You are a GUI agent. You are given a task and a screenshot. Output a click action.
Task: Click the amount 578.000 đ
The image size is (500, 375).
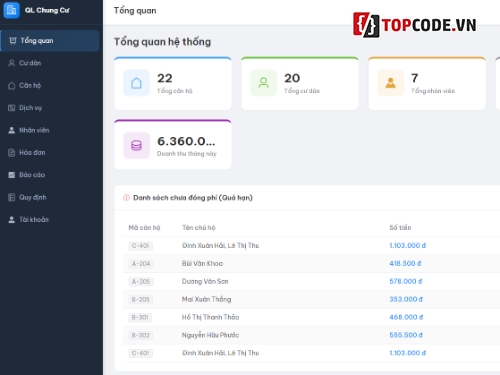click(x=406, y=282)
